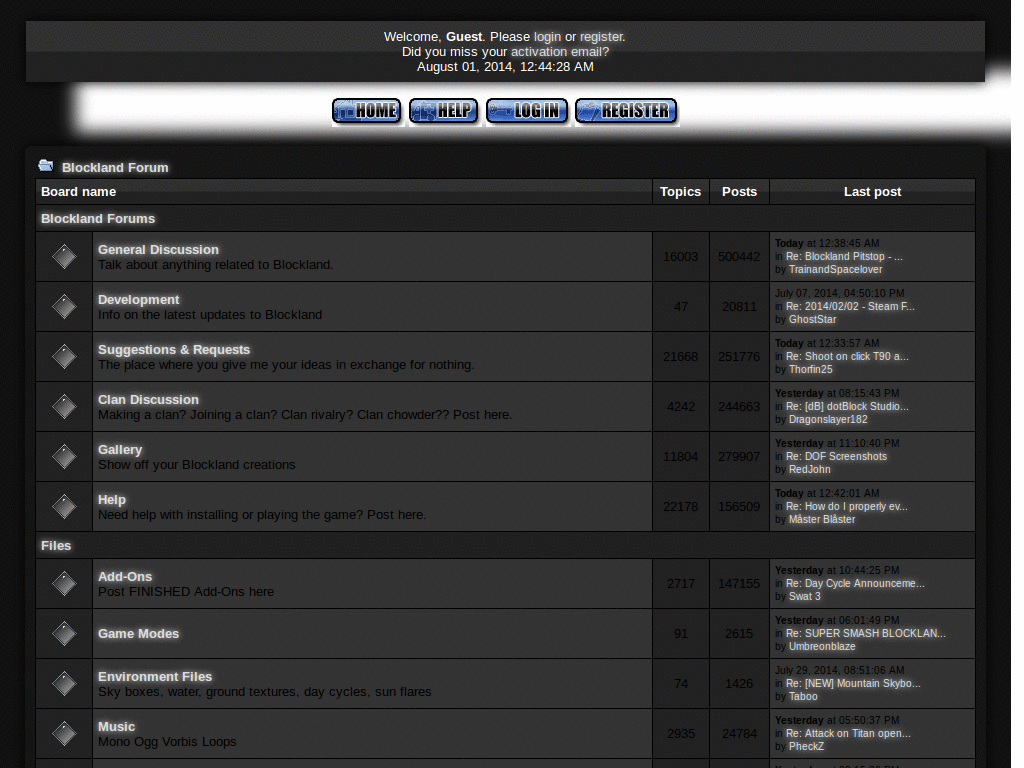This screenshot has width=1024, height=768.
Task: Open last post 'Re: [NEW] Mountain Skybo...'
Action: coord(853,683)
